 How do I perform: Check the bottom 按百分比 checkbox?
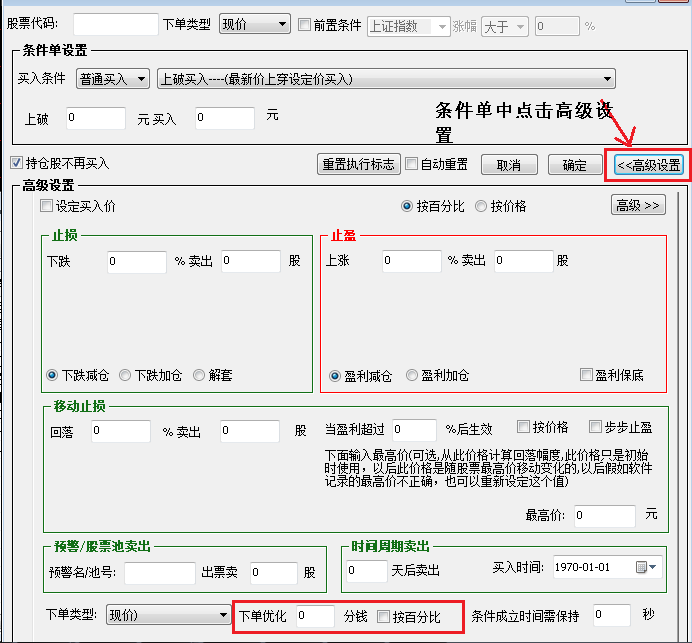tap(384, 617)
